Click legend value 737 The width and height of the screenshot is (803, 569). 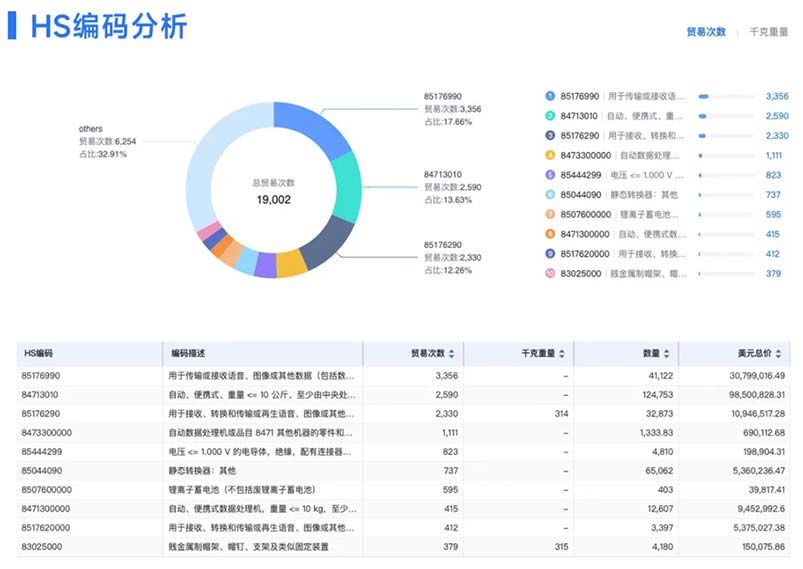[773, 195]
